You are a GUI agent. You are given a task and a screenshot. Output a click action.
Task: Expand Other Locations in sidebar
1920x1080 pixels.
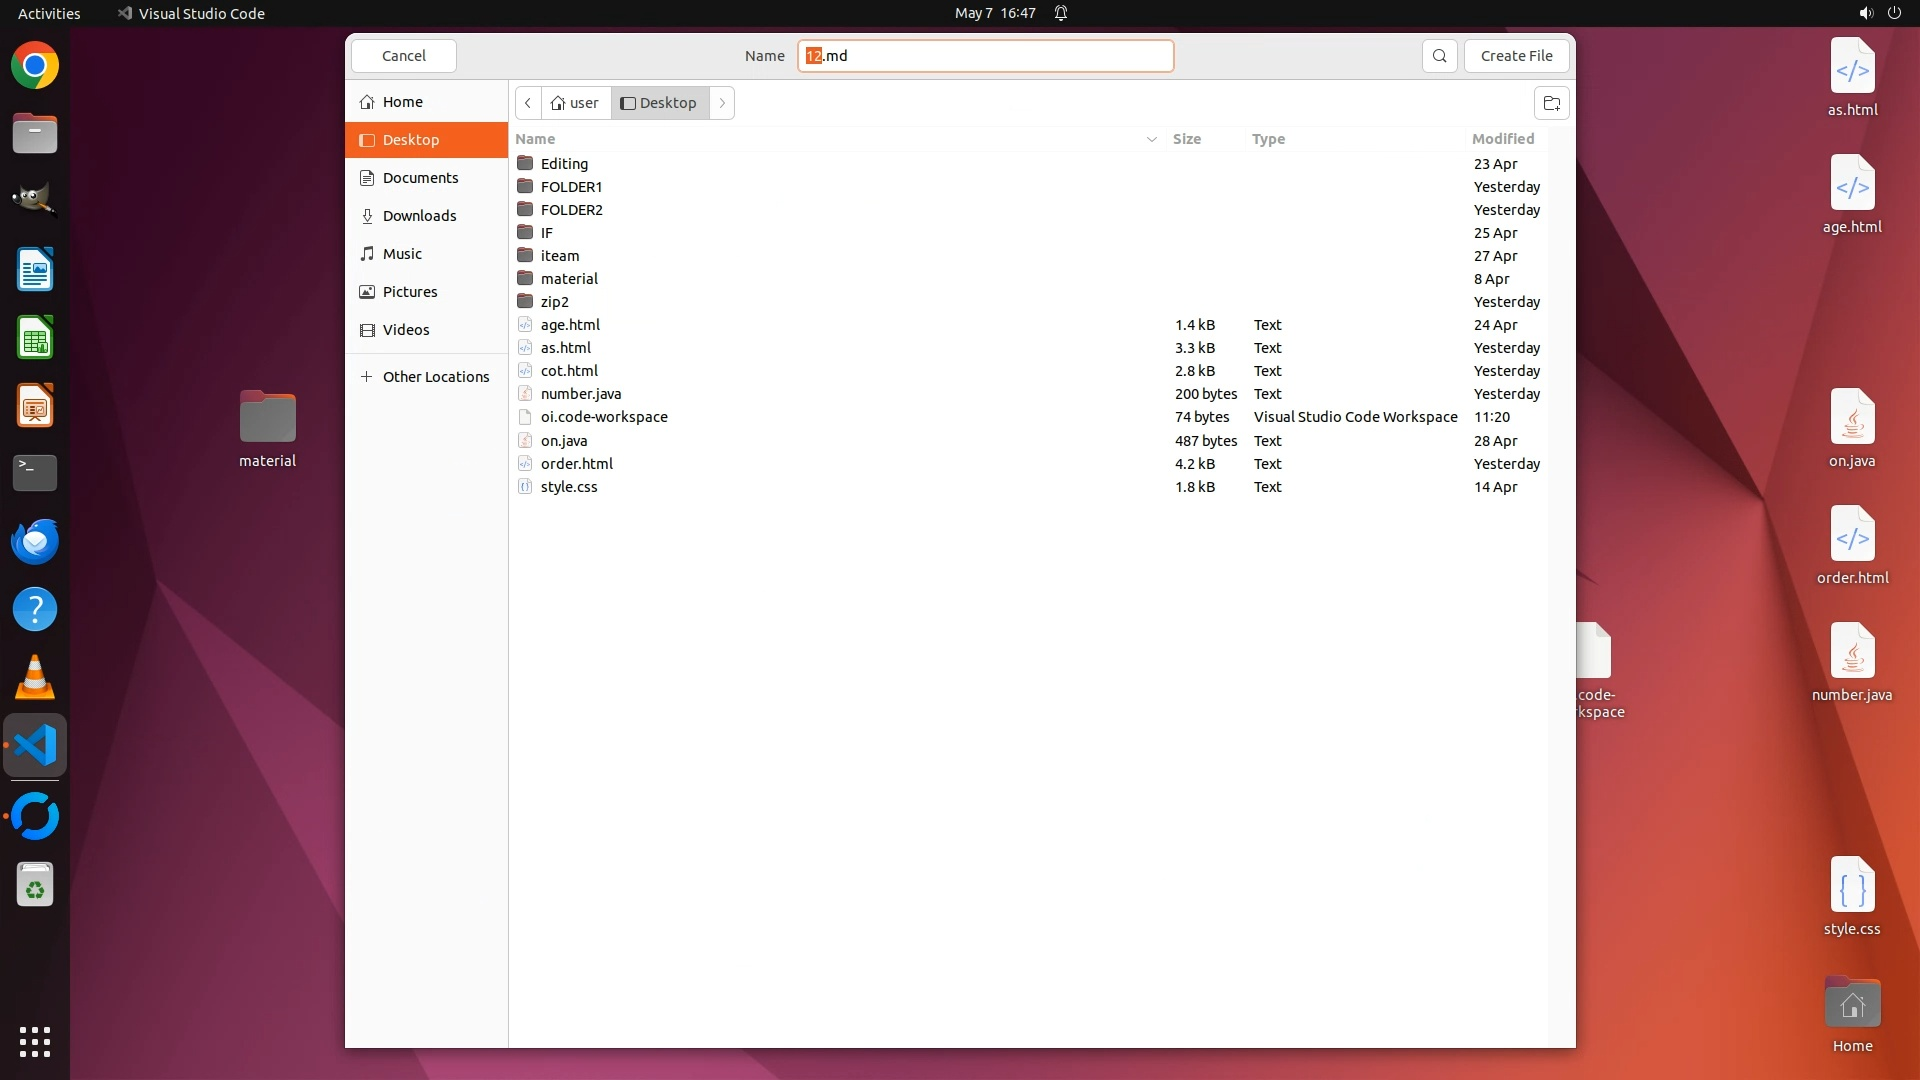426,377
